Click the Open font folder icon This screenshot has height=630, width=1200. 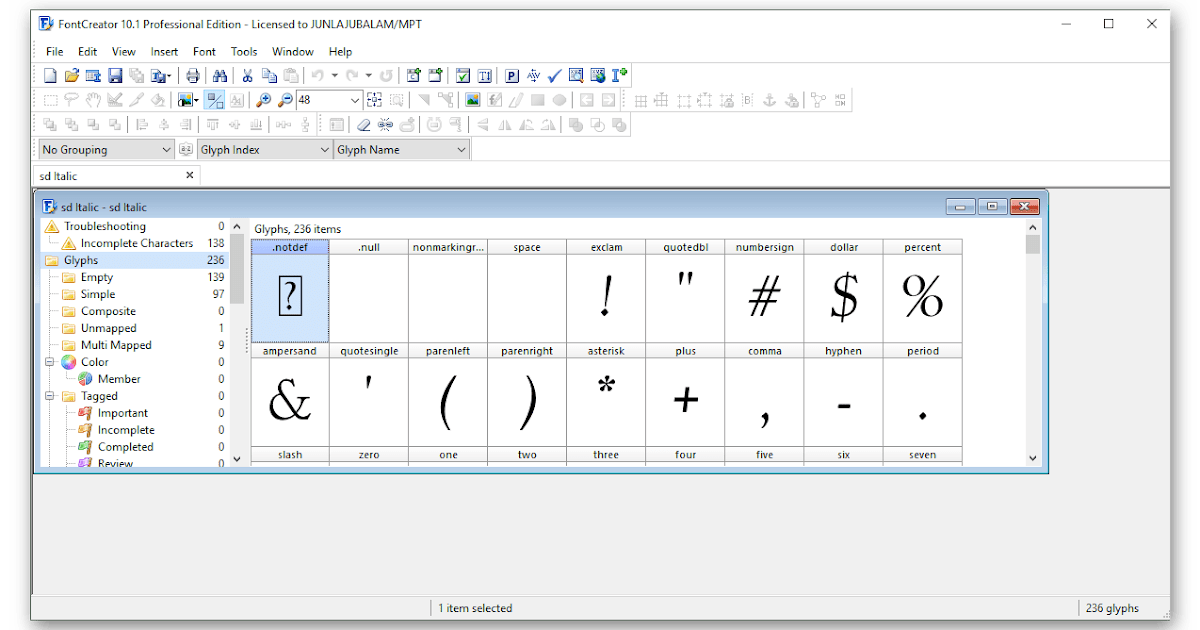coord(71,75)
